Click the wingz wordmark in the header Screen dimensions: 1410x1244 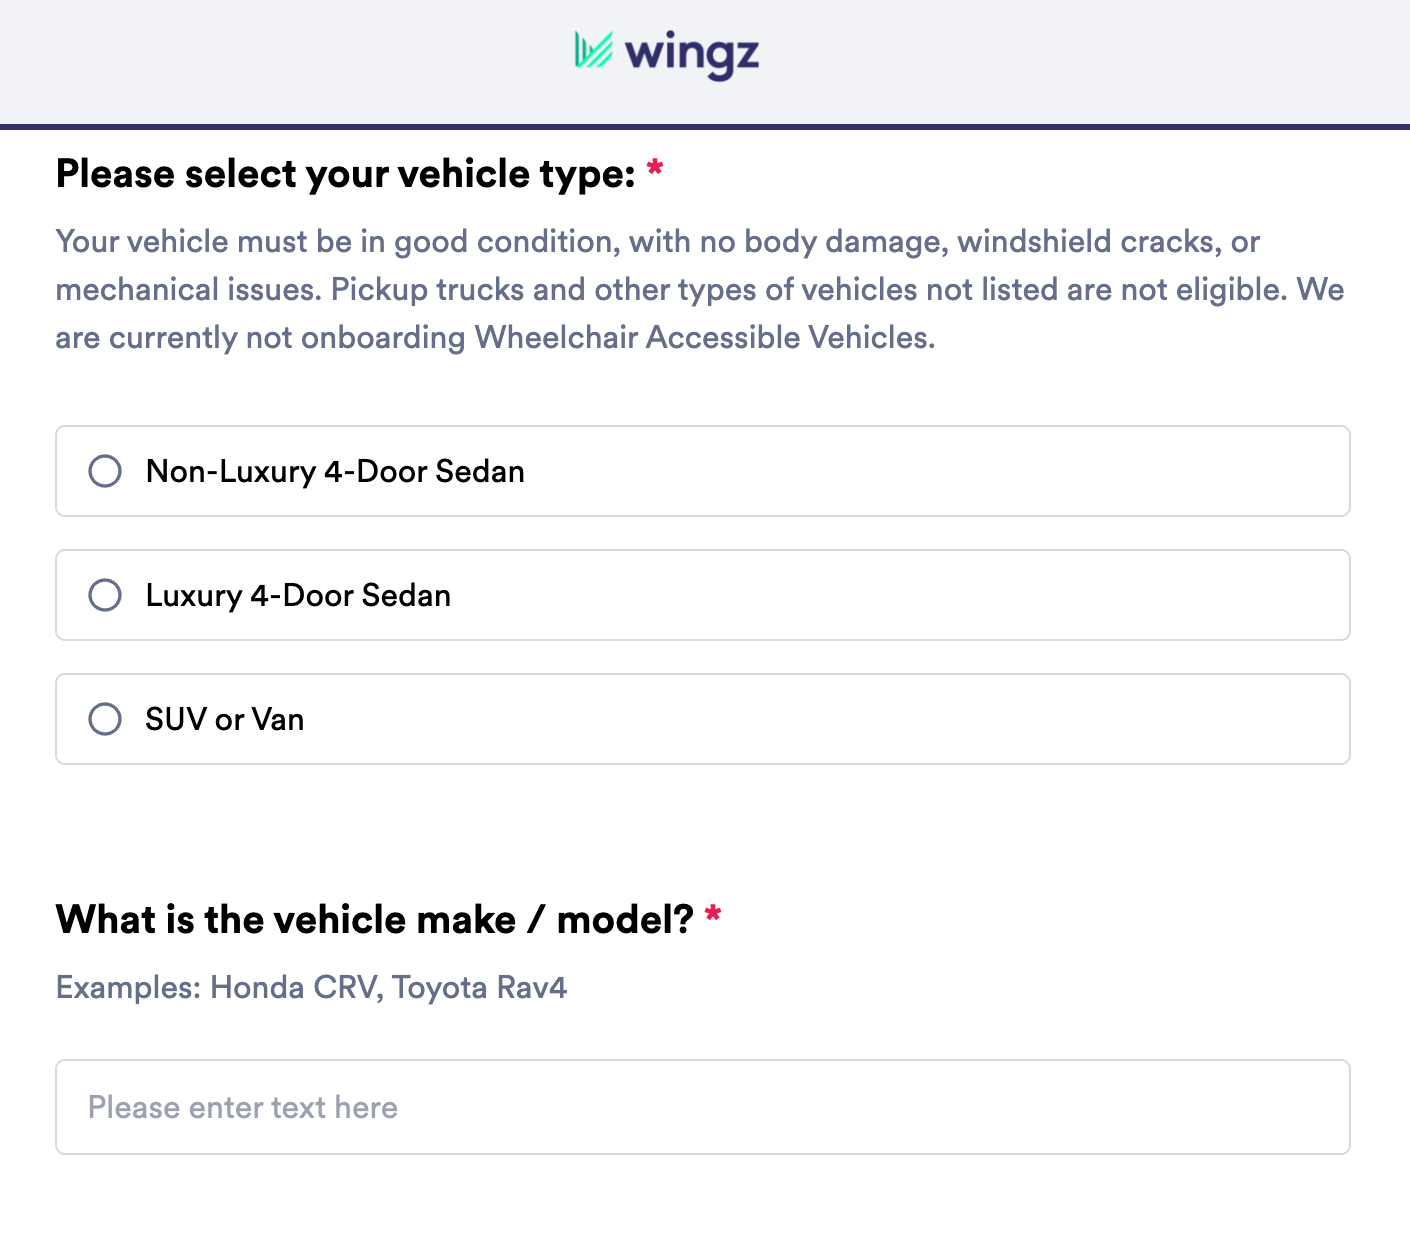pos(692,53)
